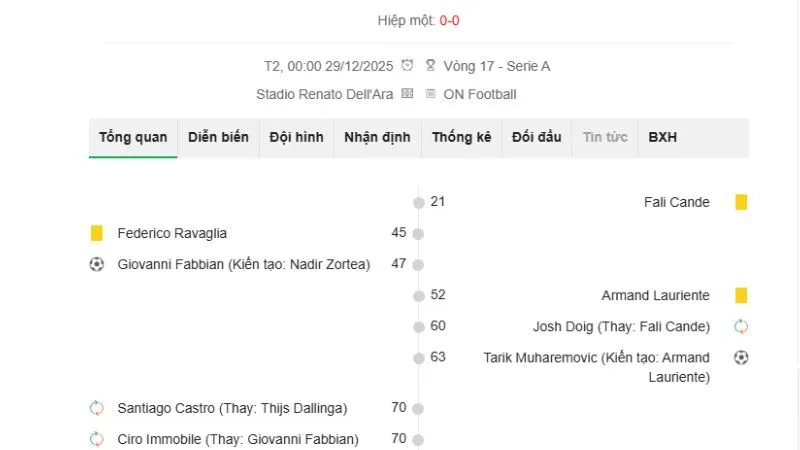Click the Vòng 17 - Serie A label
This screenshot has height=450, width=800.
tap(496, 66)
